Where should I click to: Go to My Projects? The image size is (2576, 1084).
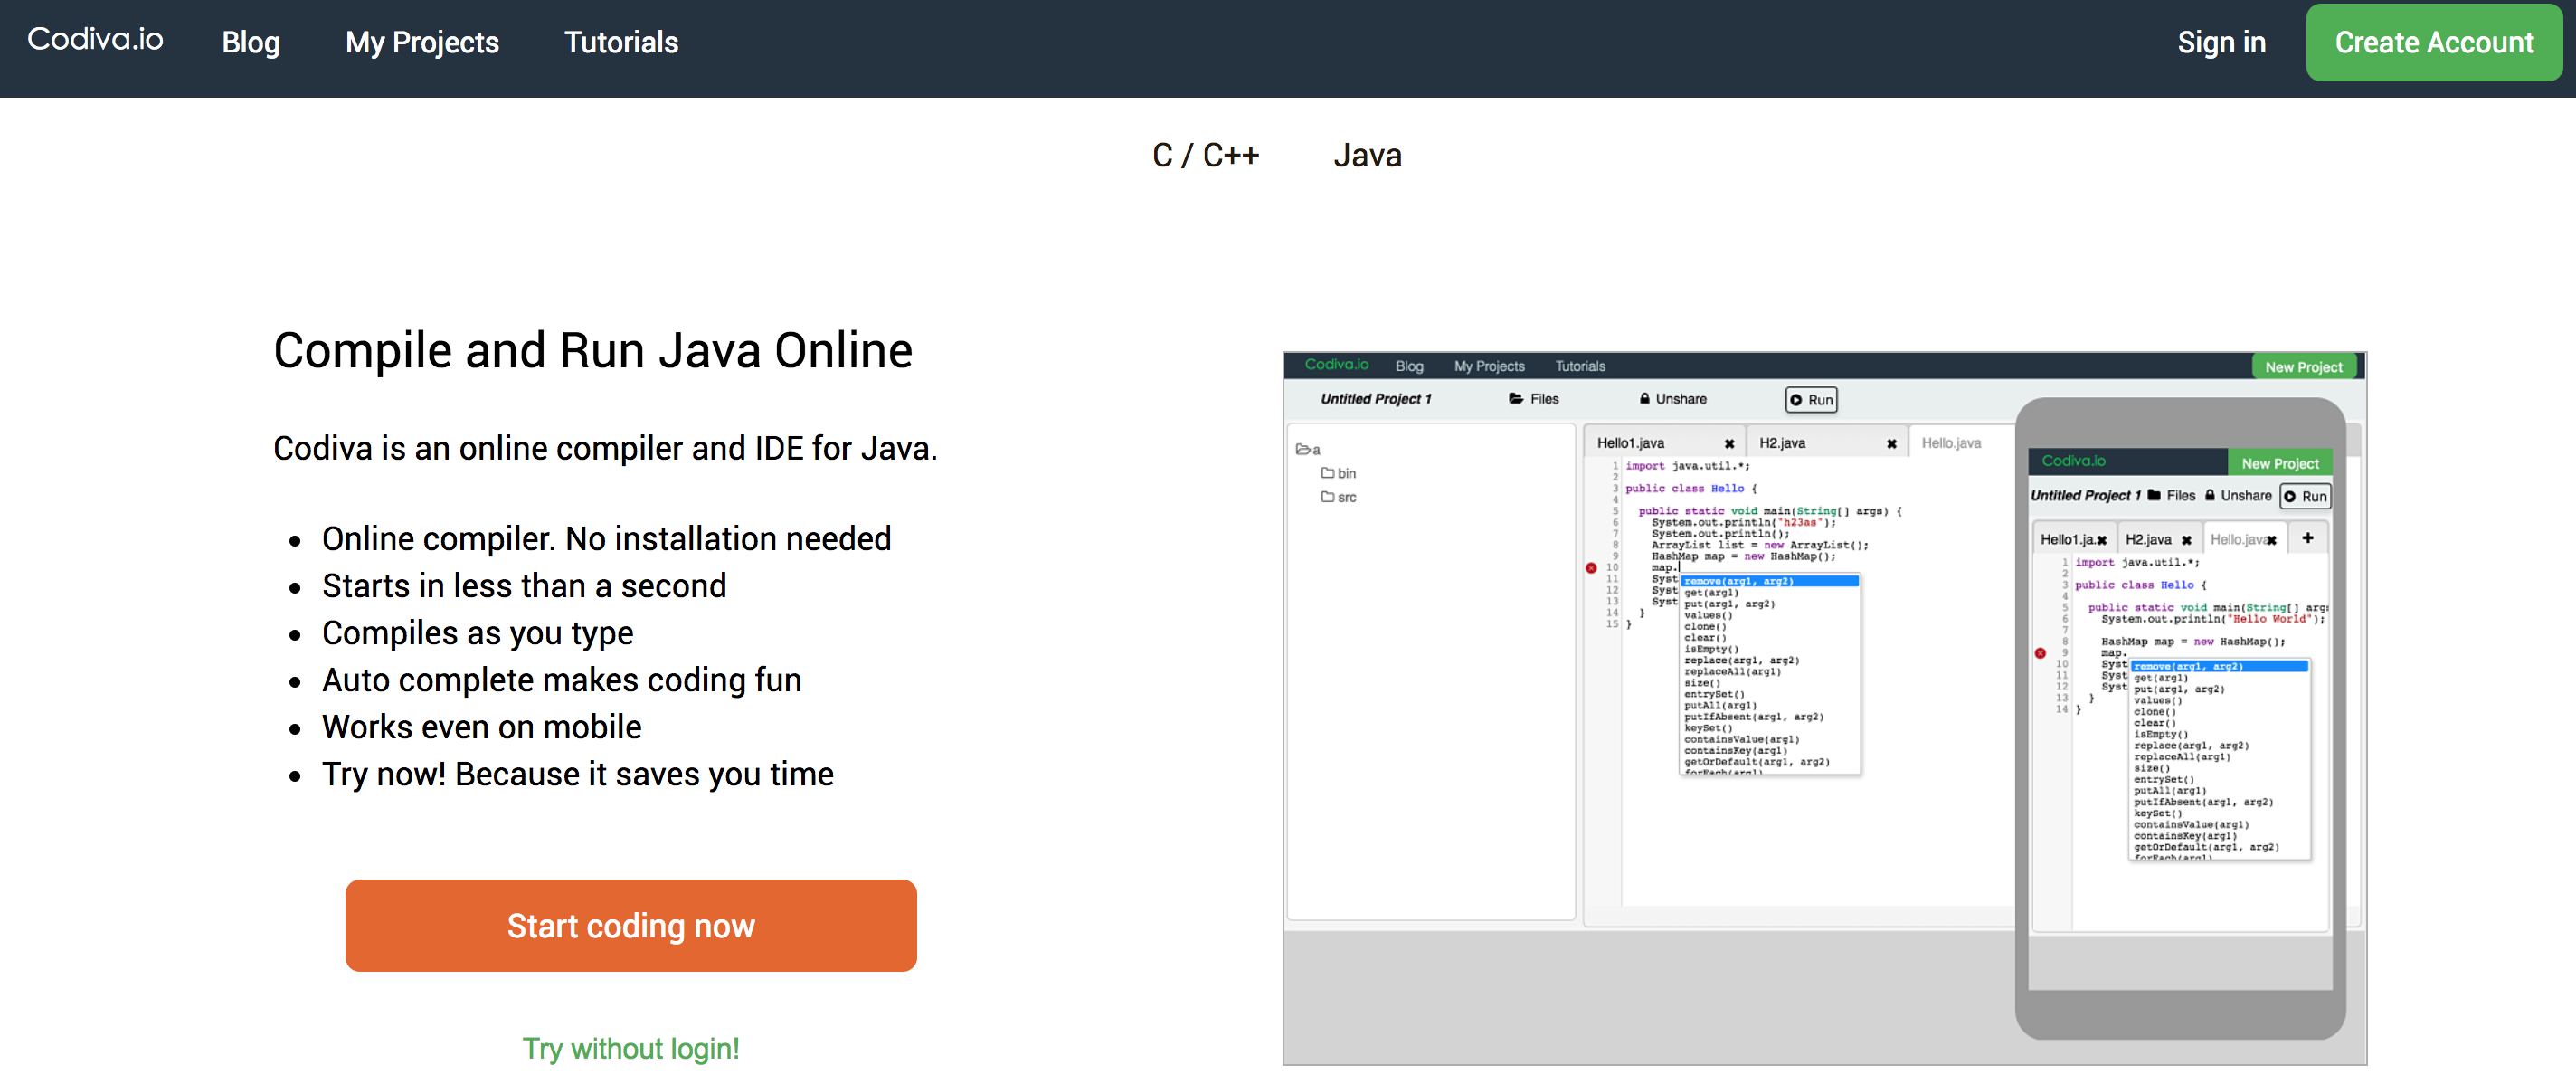point(421,42)
